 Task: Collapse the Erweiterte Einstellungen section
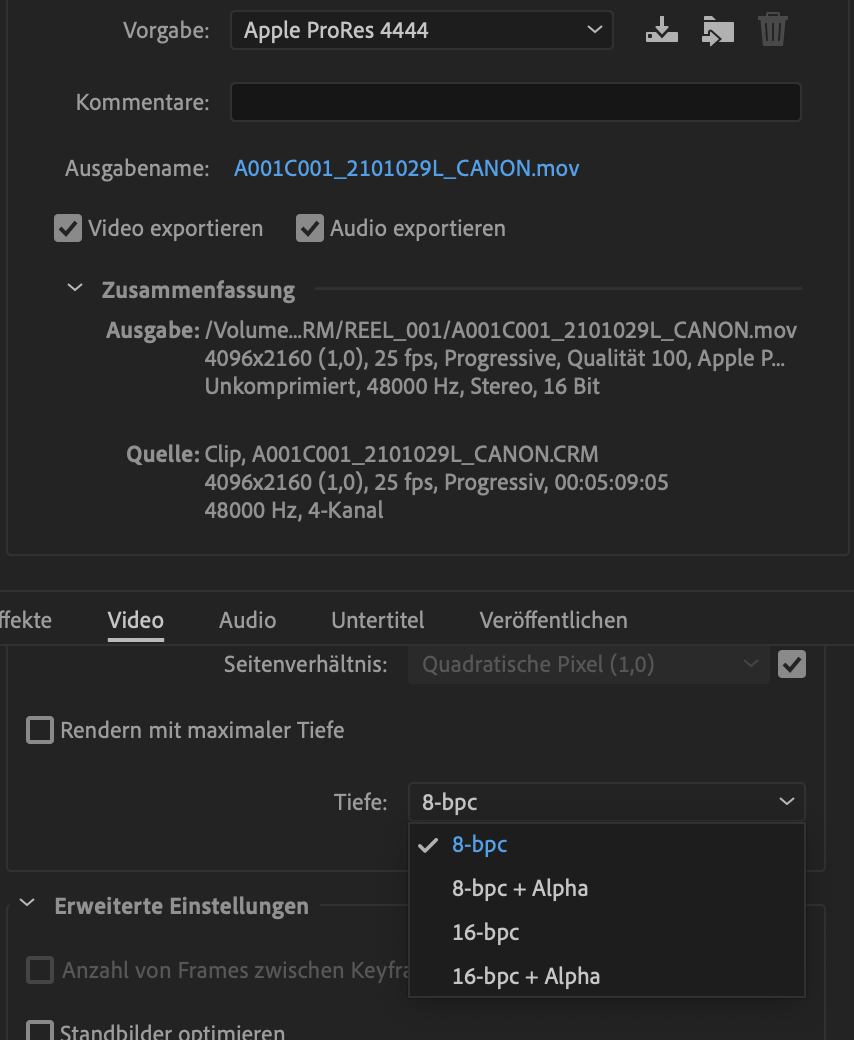(27, 906)
